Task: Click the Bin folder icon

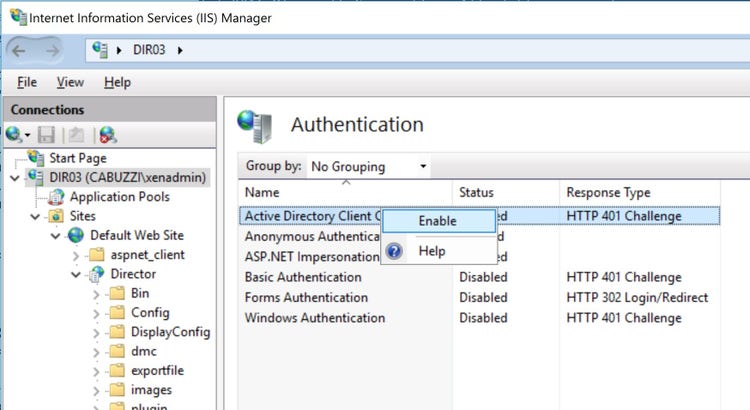Action: [x=117, y=293]
